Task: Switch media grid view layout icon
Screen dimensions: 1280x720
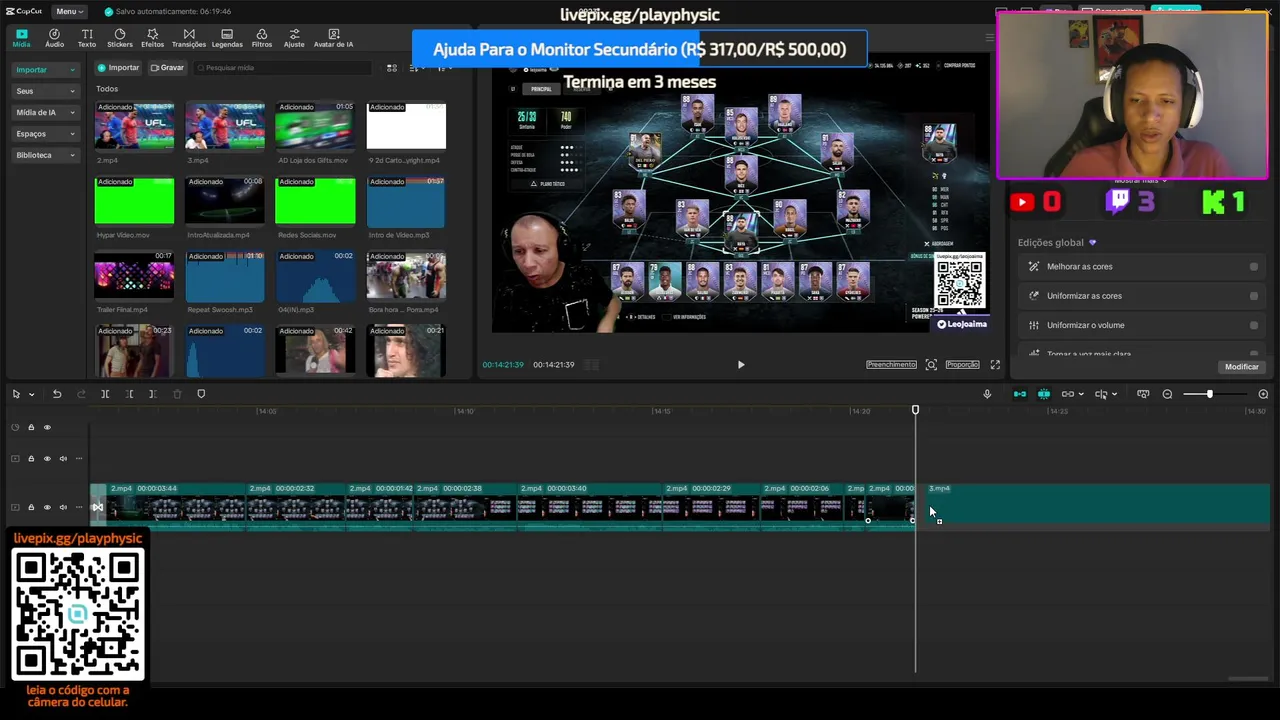Action: point(392,68)
